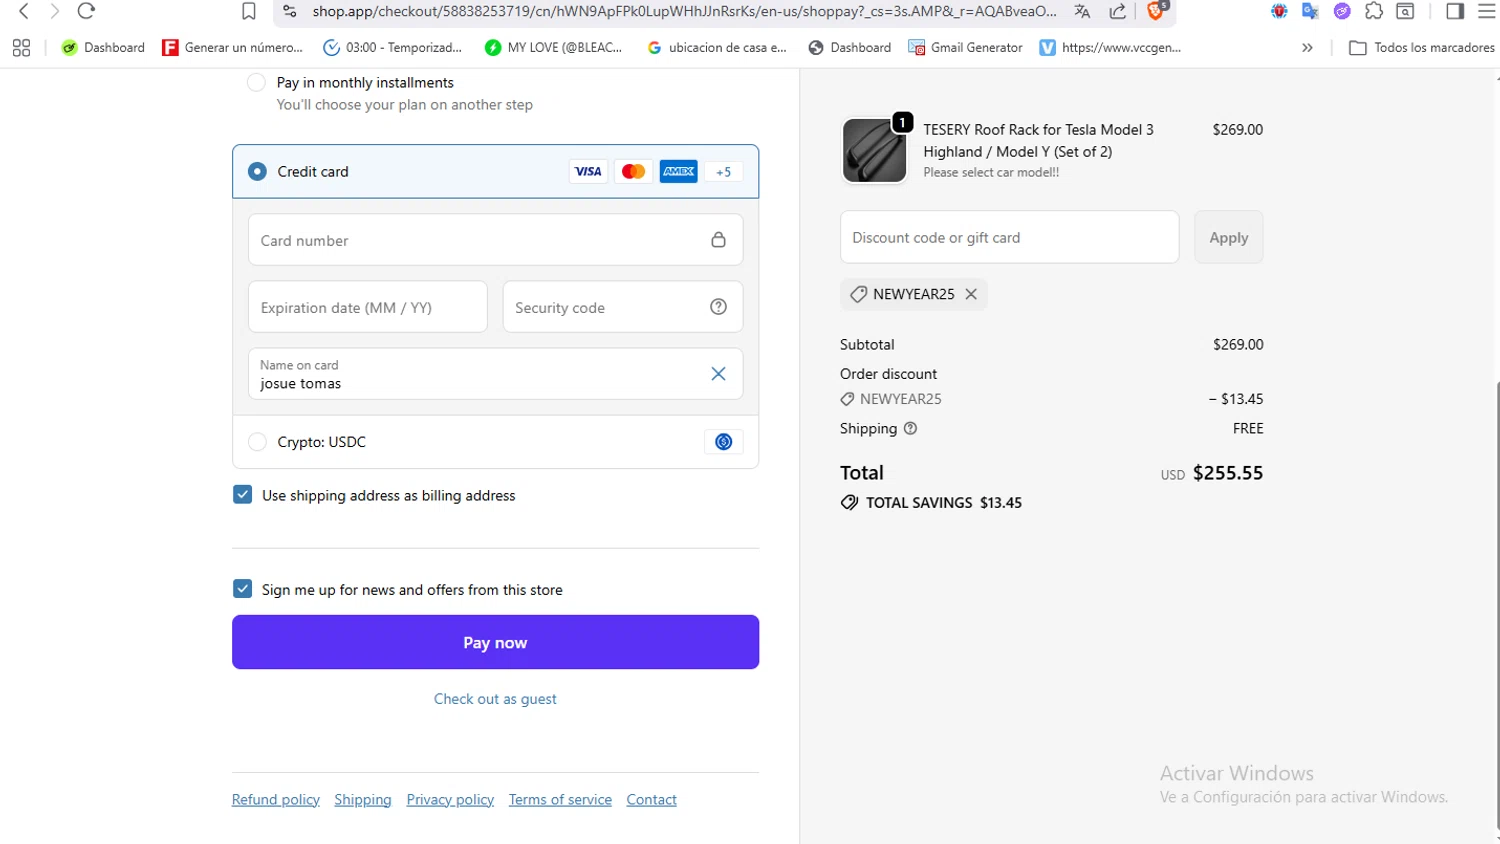1500x844 pixels.
Task: Open the Refund policy link
Action: click(x=275, y=800)
